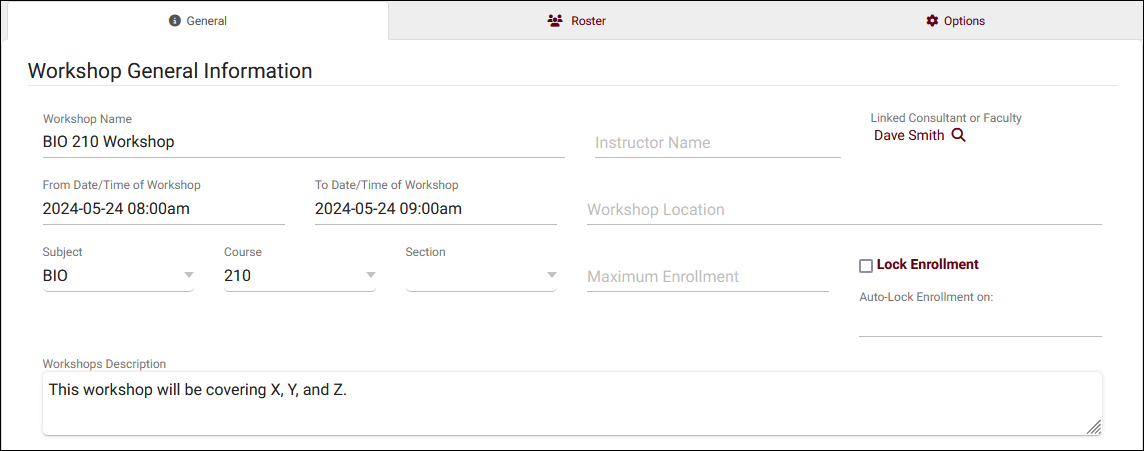Select the Maximum Enrollment input
The image size is (1144, 451).
click(x=707, y=277)
